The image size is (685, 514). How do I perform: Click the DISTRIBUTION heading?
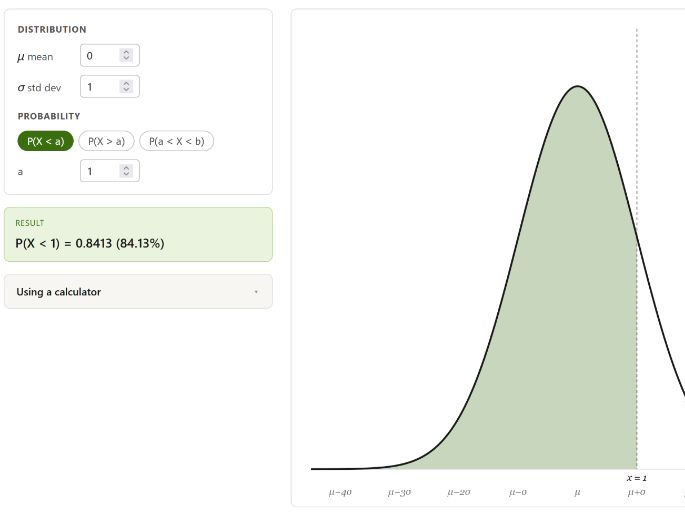(52, 29)
